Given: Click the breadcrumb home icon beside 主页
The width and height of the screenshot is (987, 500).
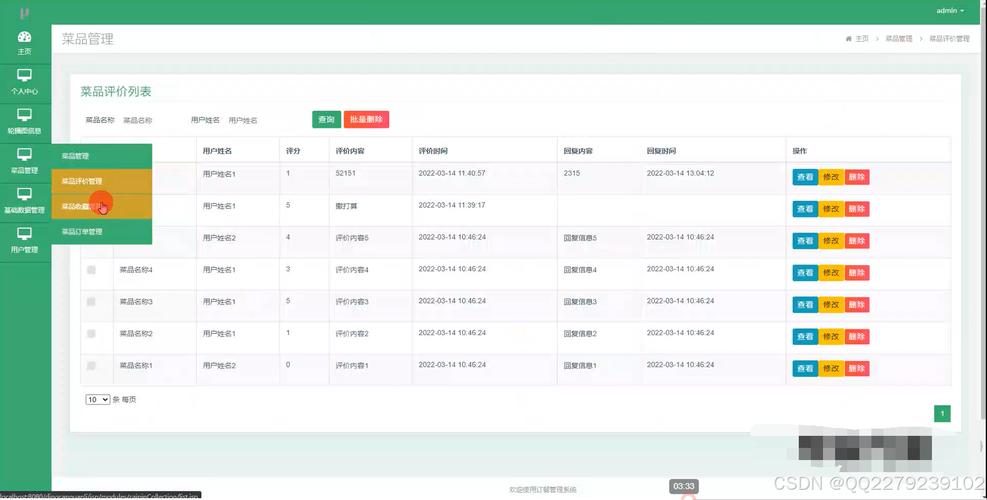Looking at the screenshot, I should (x=849, y=39).
